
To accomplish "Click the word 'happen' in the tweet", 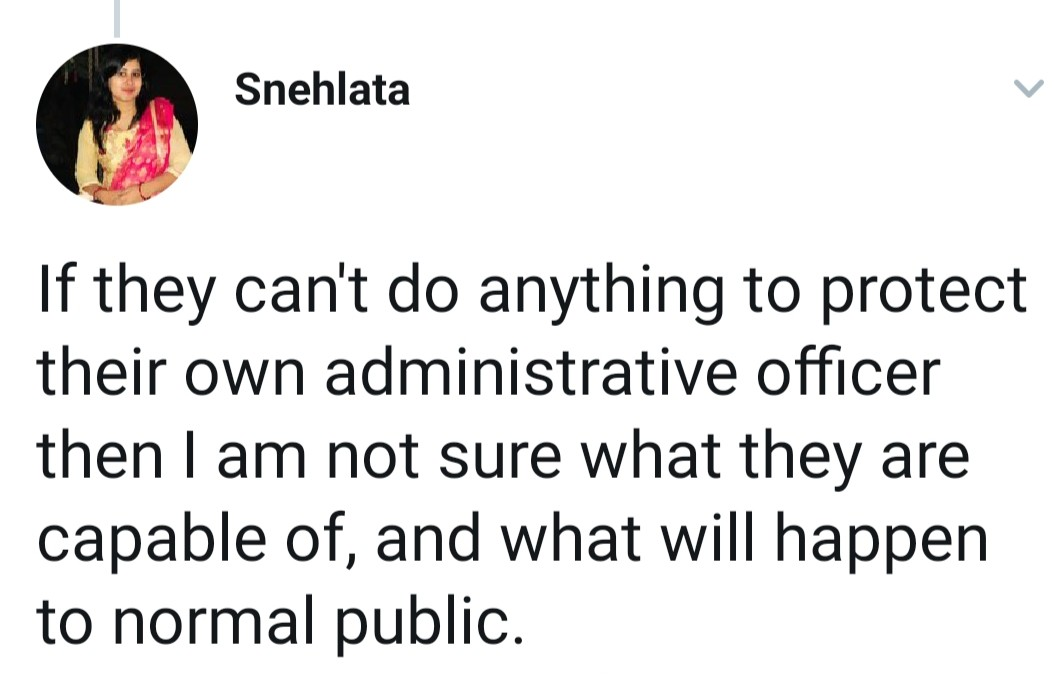I will 881,540.
